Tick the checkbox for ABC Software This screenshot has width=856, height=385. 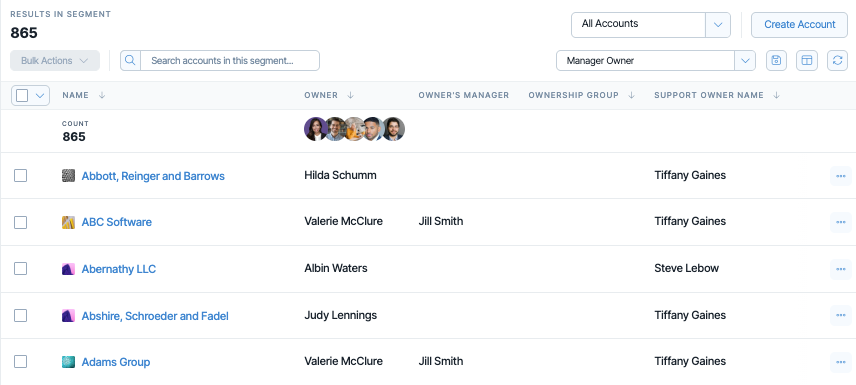(x=20, y=222)
